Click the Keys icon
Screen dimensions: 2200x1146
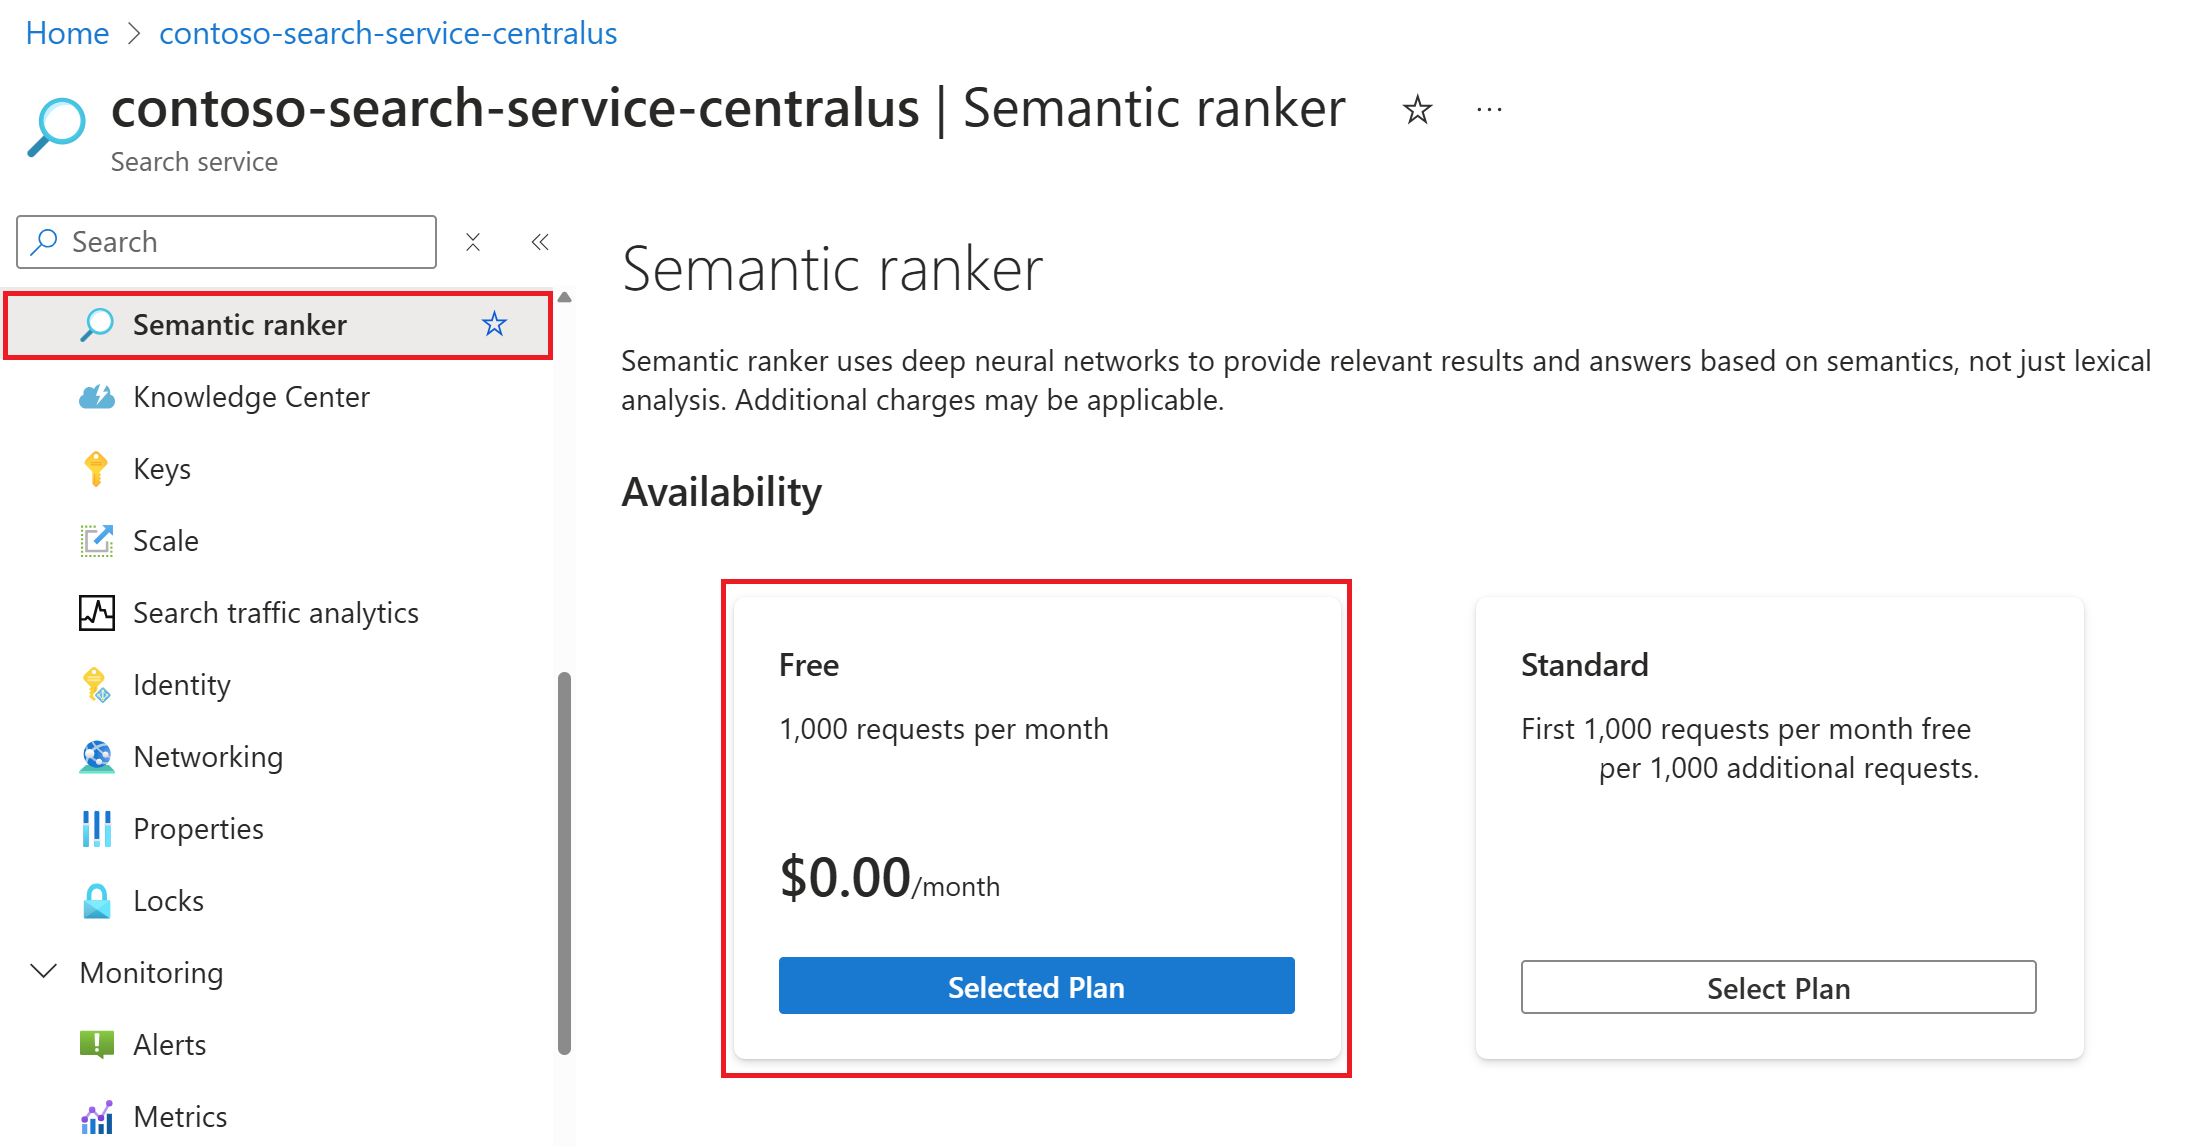(93, 465)
